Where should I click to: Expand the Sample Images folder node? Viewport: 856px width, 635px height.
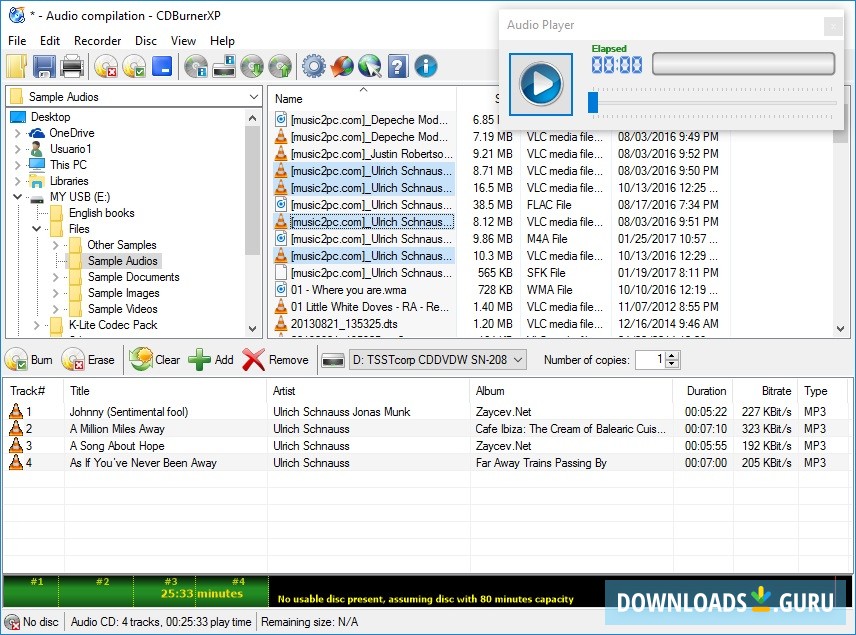[x=55, y=293]
